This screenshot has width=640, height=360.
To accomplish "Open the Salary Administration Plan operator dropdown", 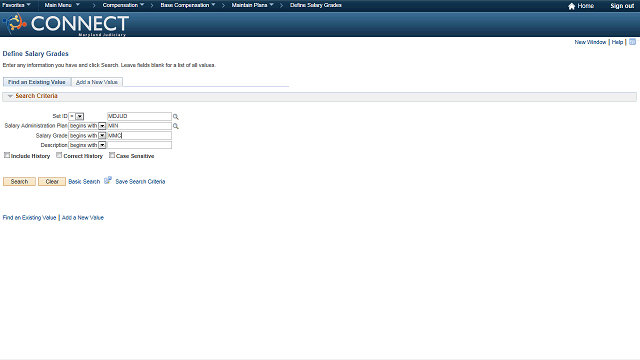I will pos(87,126).
